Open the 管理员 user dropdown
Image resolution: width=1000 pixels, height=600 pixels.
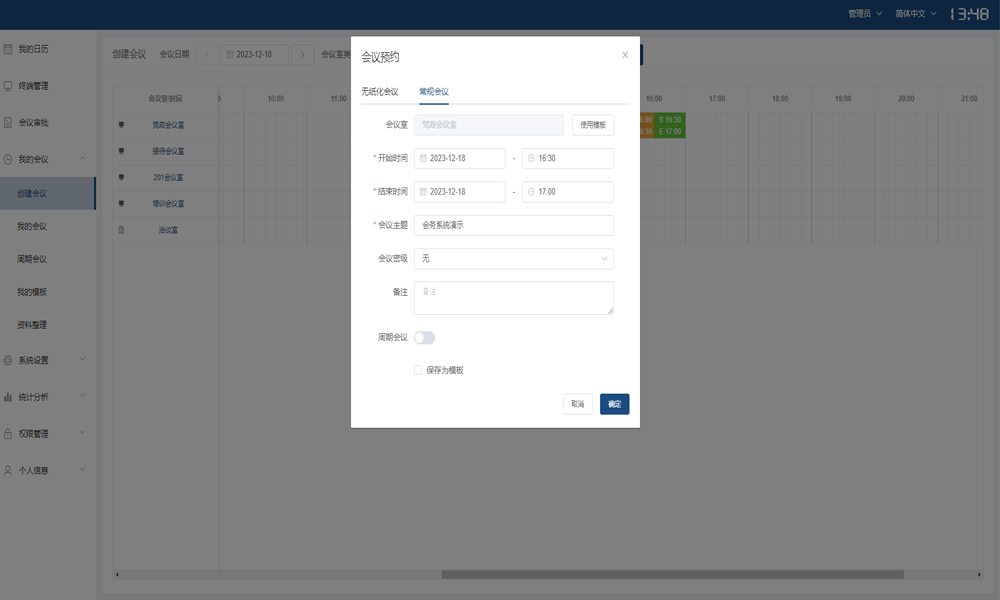[x=864, y=14]
